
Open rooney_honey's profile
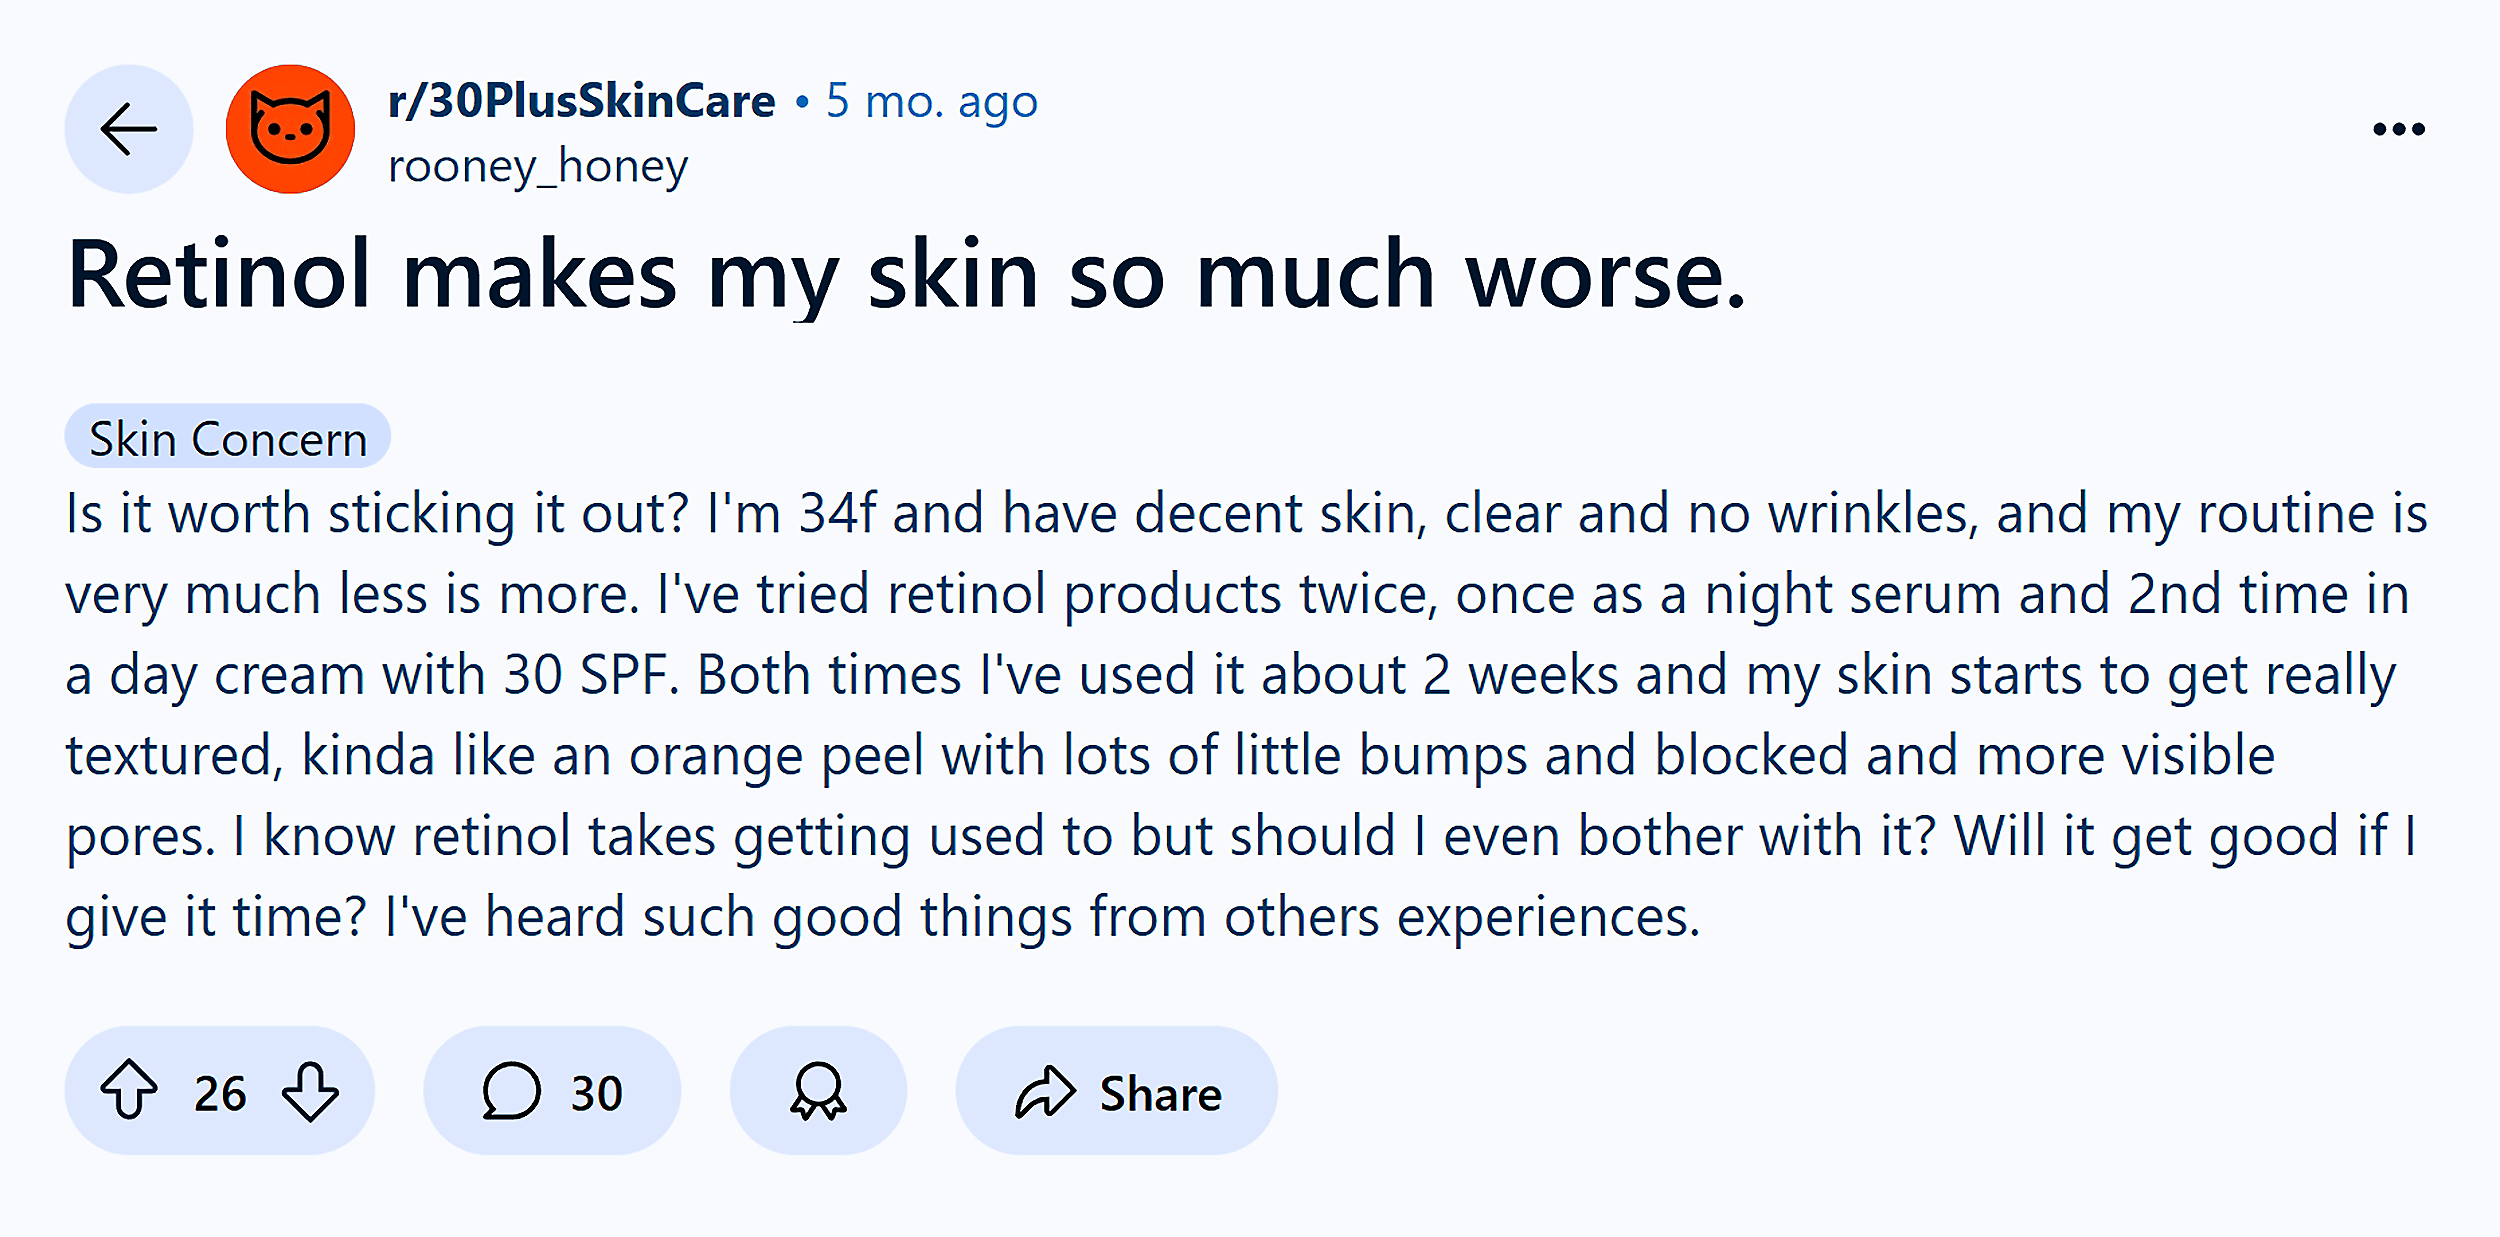point(538,165)
